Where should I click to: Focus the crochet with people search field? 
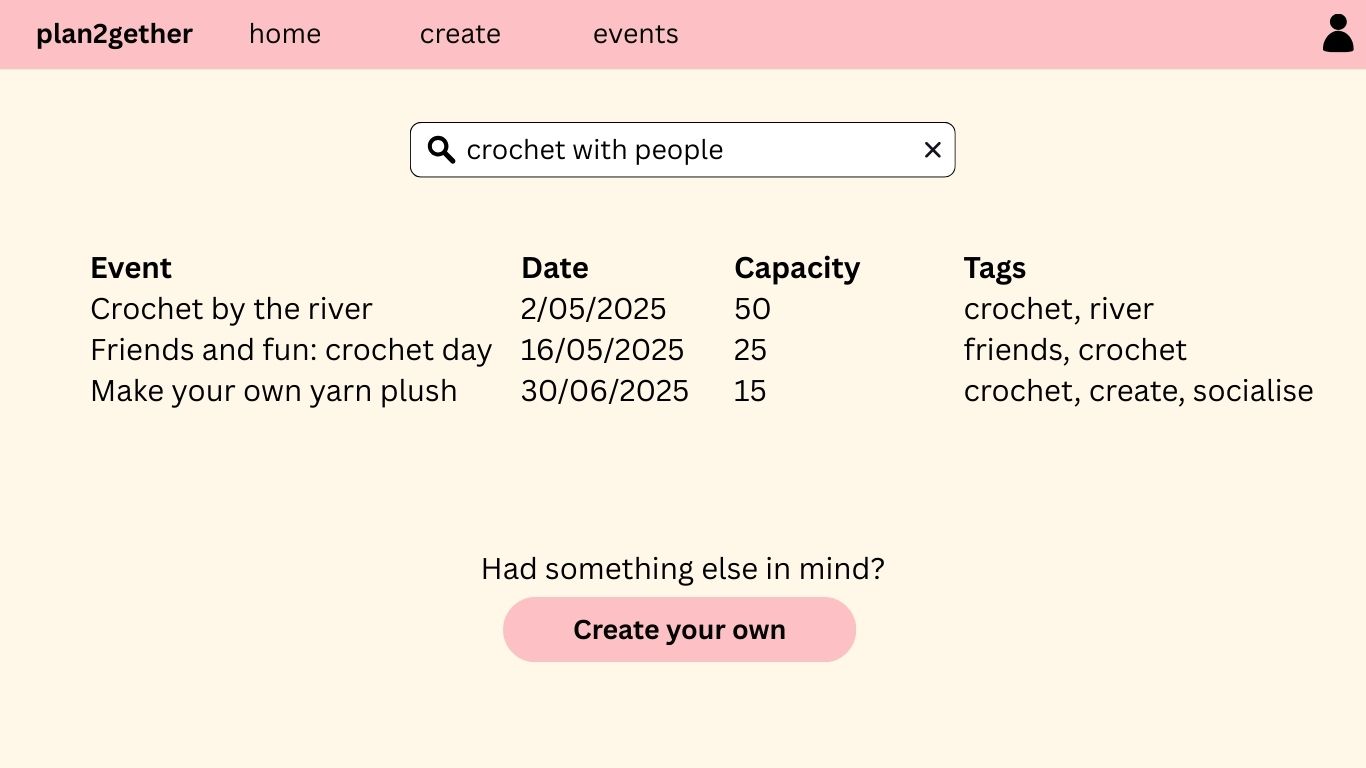[682, 150]
